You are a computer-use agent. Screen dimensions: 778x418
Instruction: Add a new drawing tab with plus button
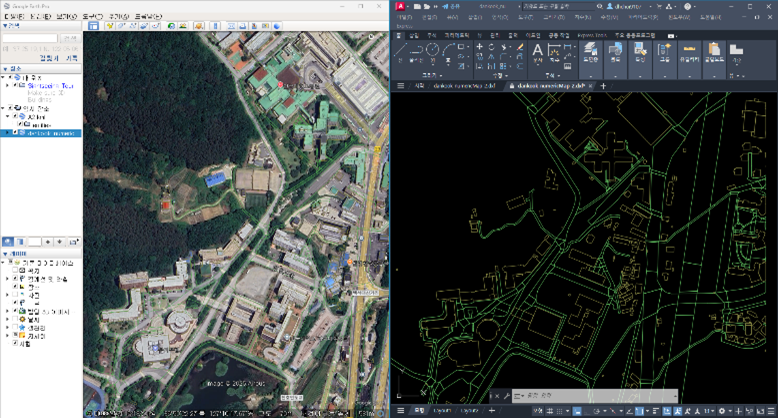tap(603, 86)
